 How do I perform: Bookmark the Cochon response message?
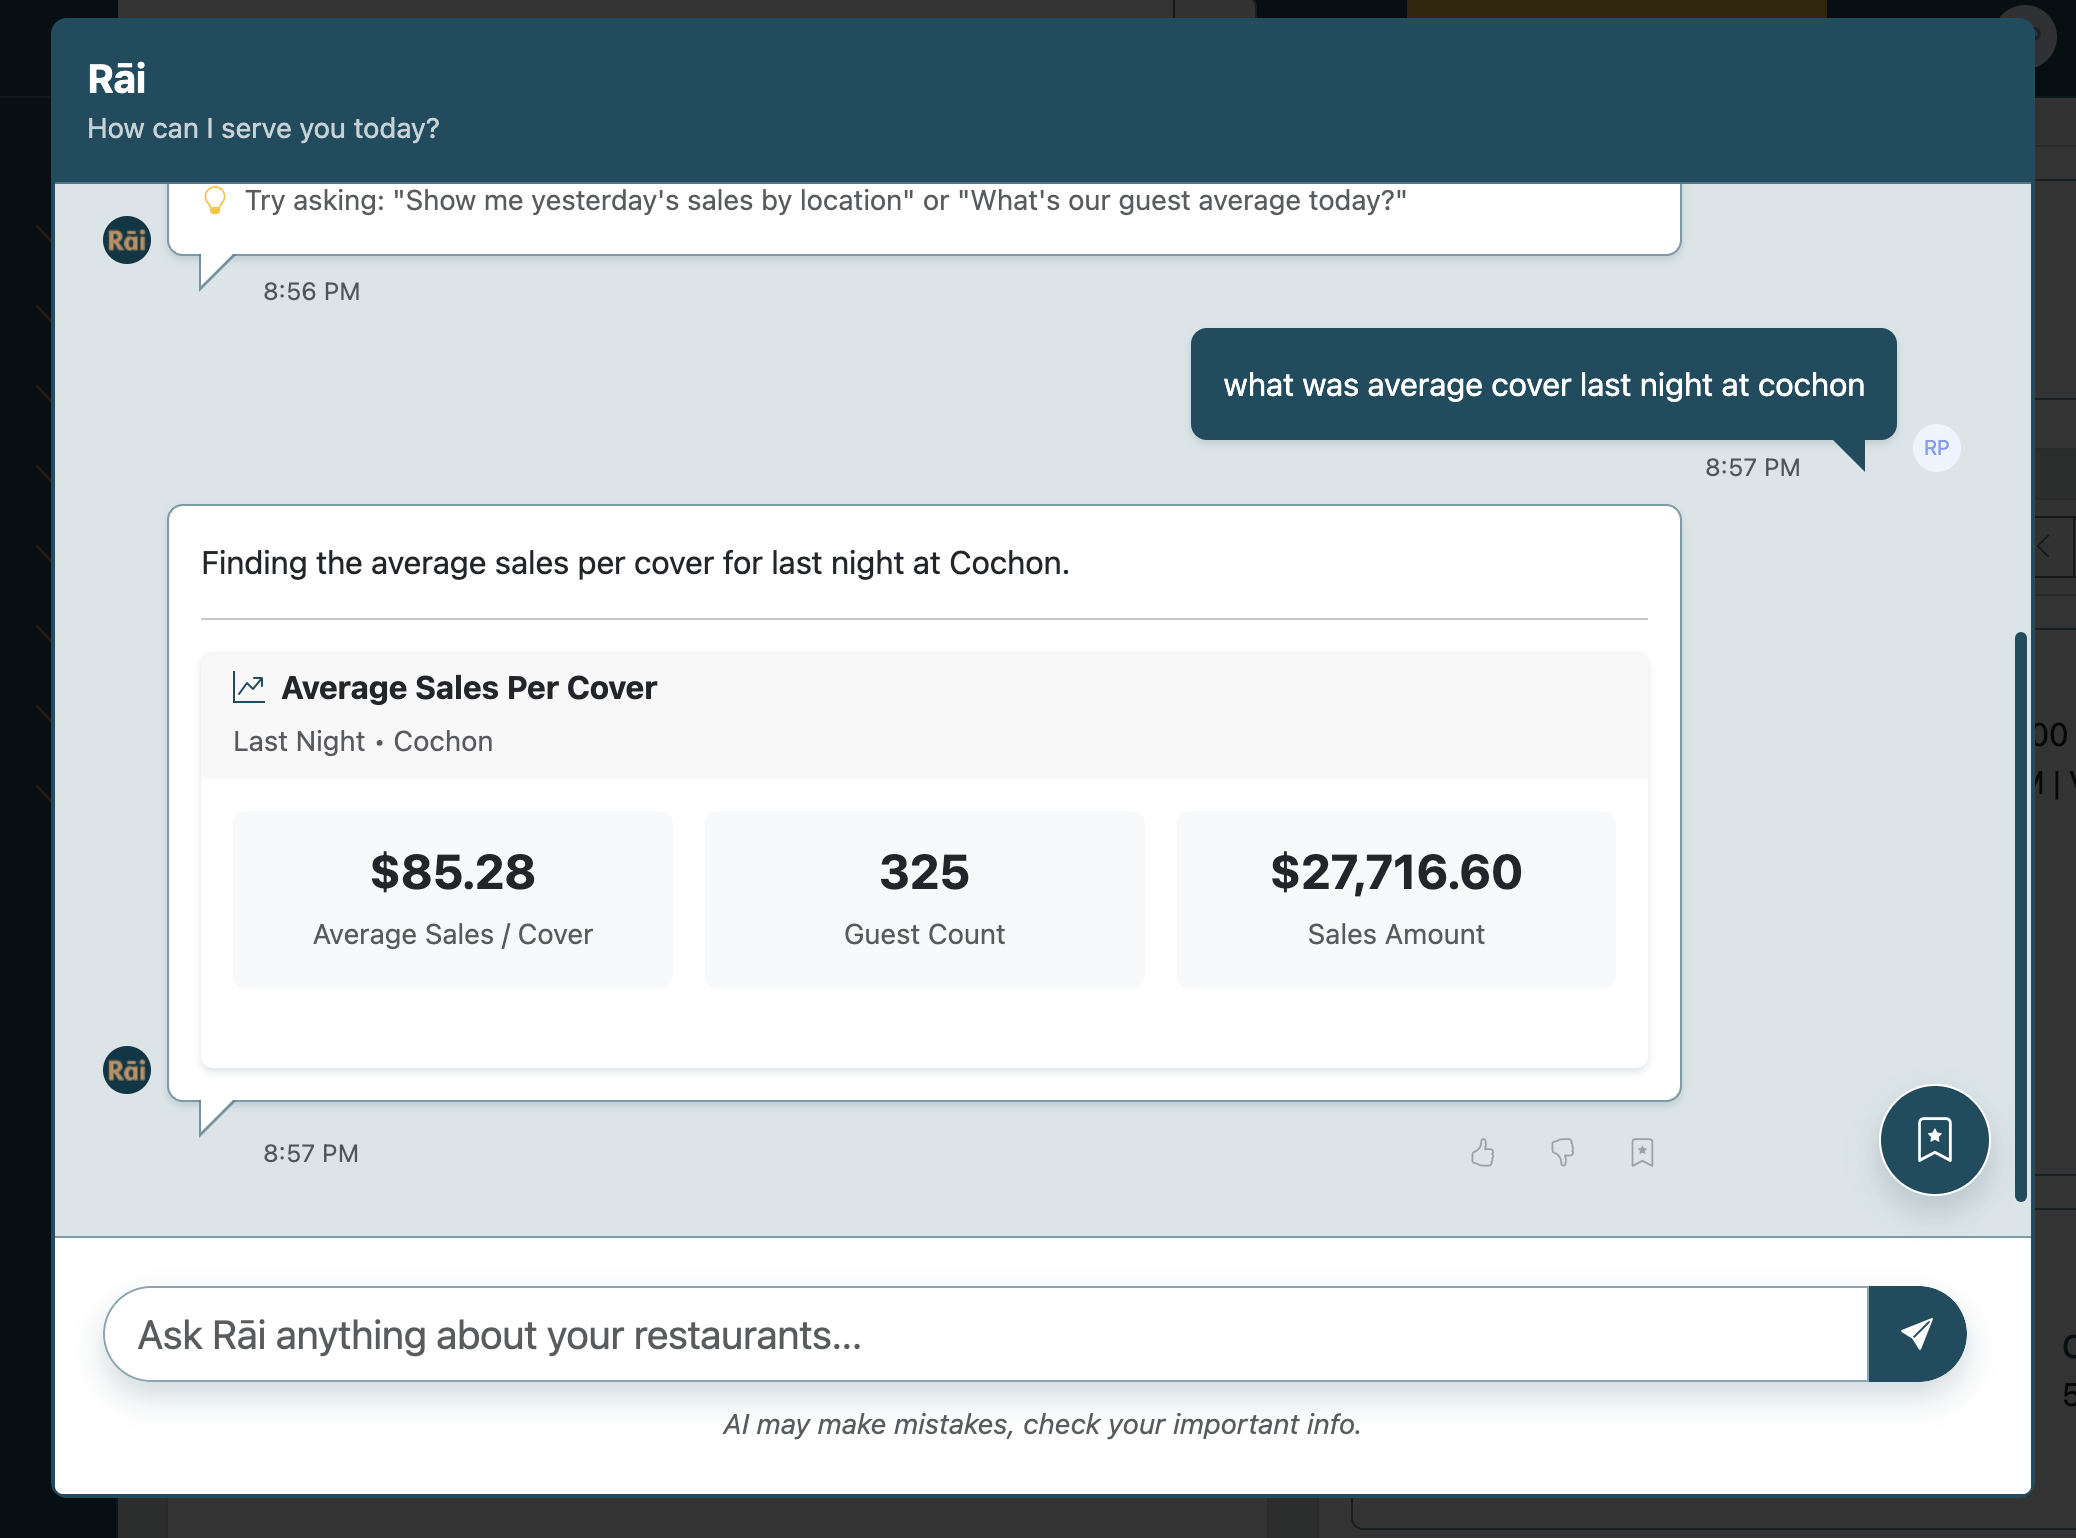click(1641, 1153)
